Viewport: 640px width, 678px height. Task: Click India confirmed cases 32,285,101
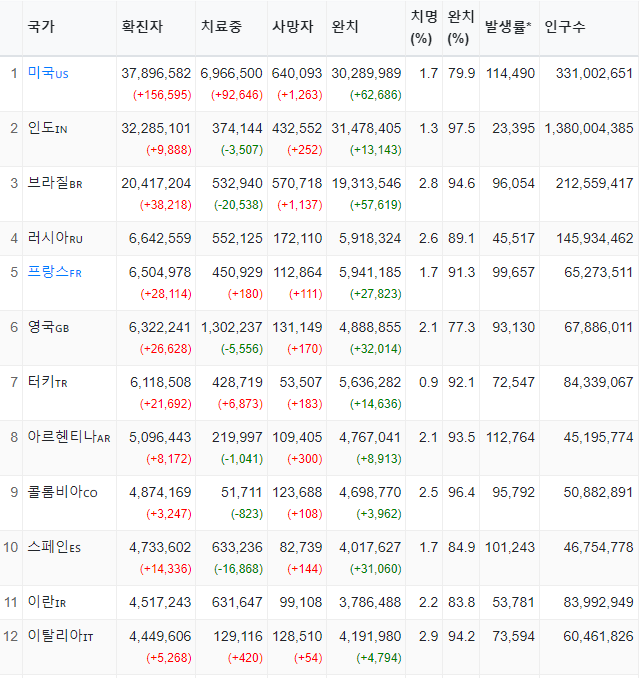tap(156, 128)
